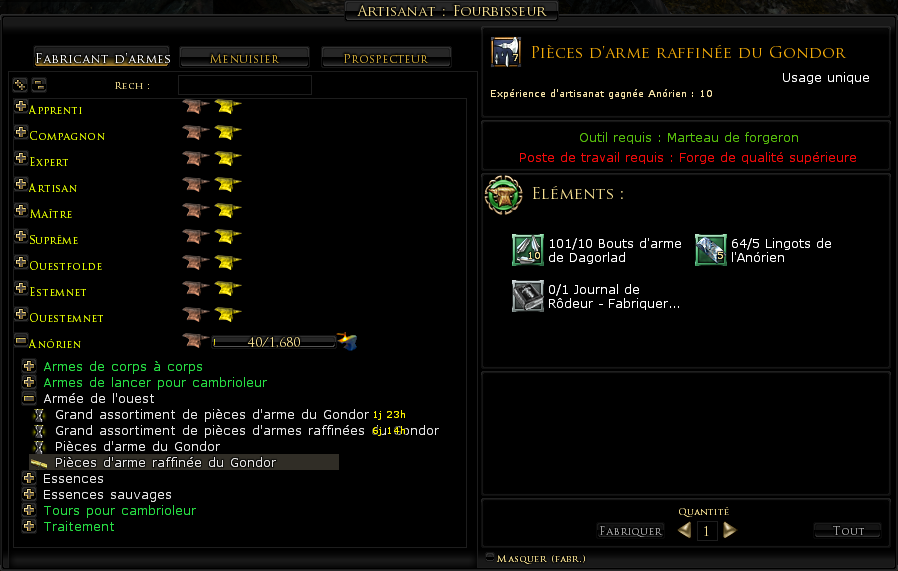898x571 pixels.
Task: Click the Journal de Rôdeur ingredient icon
Action: click(527, 296)
